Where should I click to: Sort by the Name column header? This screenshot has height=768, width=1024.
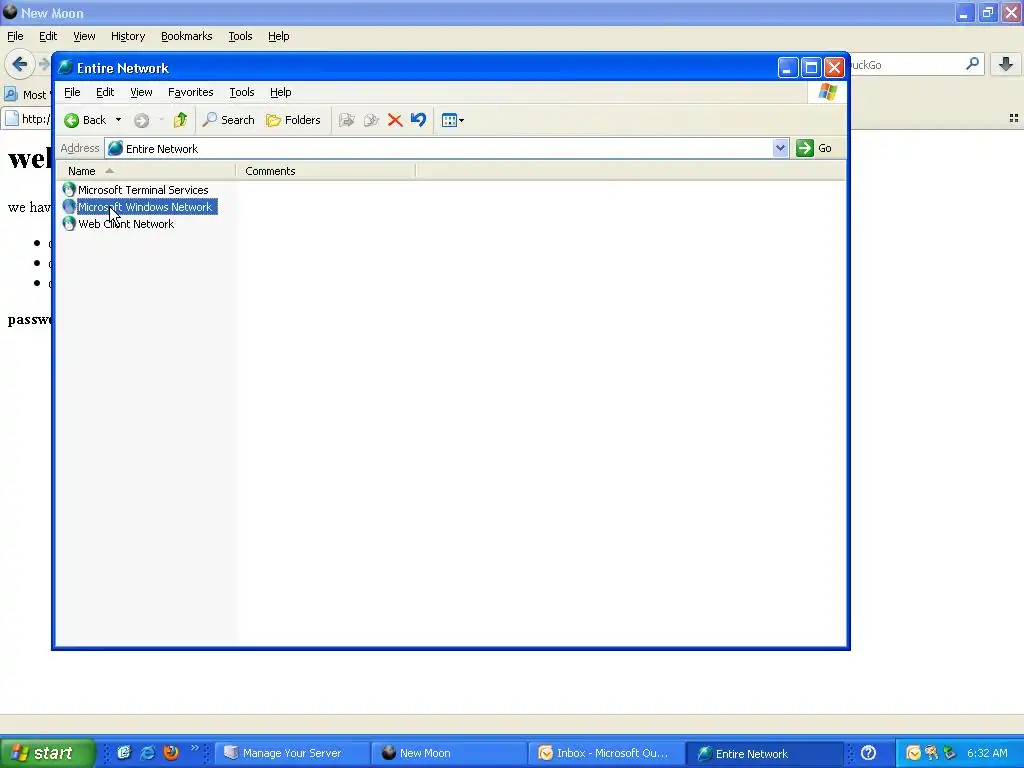(x=146, y=171)
